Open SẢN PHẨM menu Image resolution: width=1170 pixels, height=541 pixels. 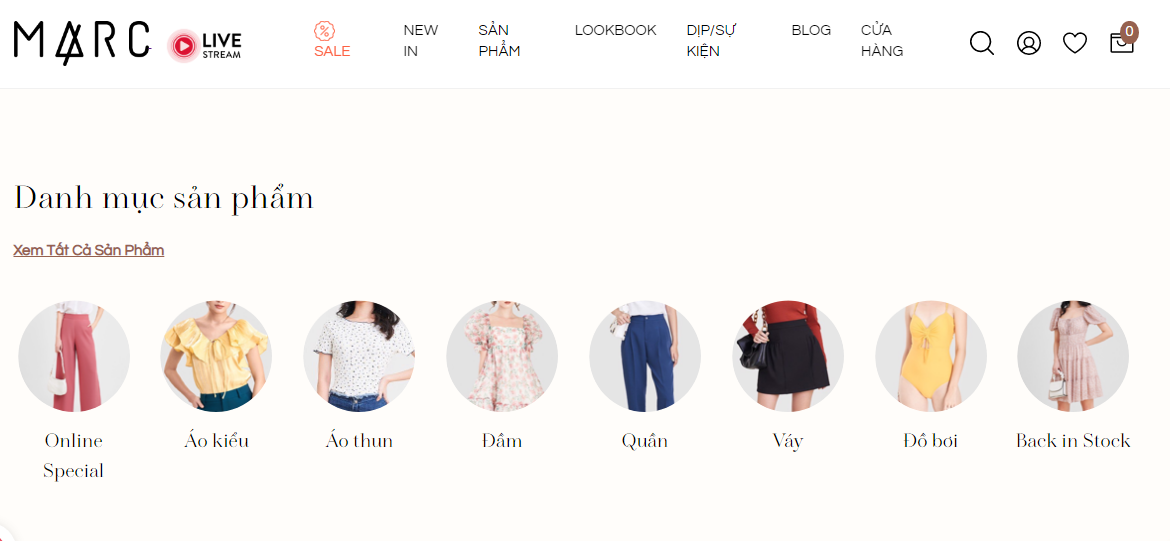[x=499, y=40]
